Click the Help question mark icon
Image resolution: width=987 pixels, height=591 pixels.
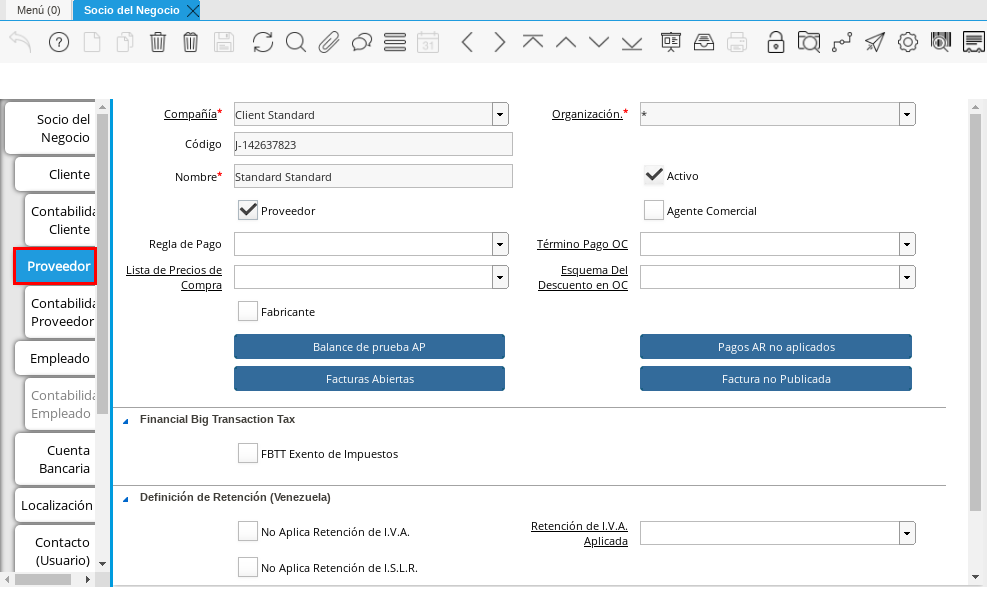tap(59, 42)
